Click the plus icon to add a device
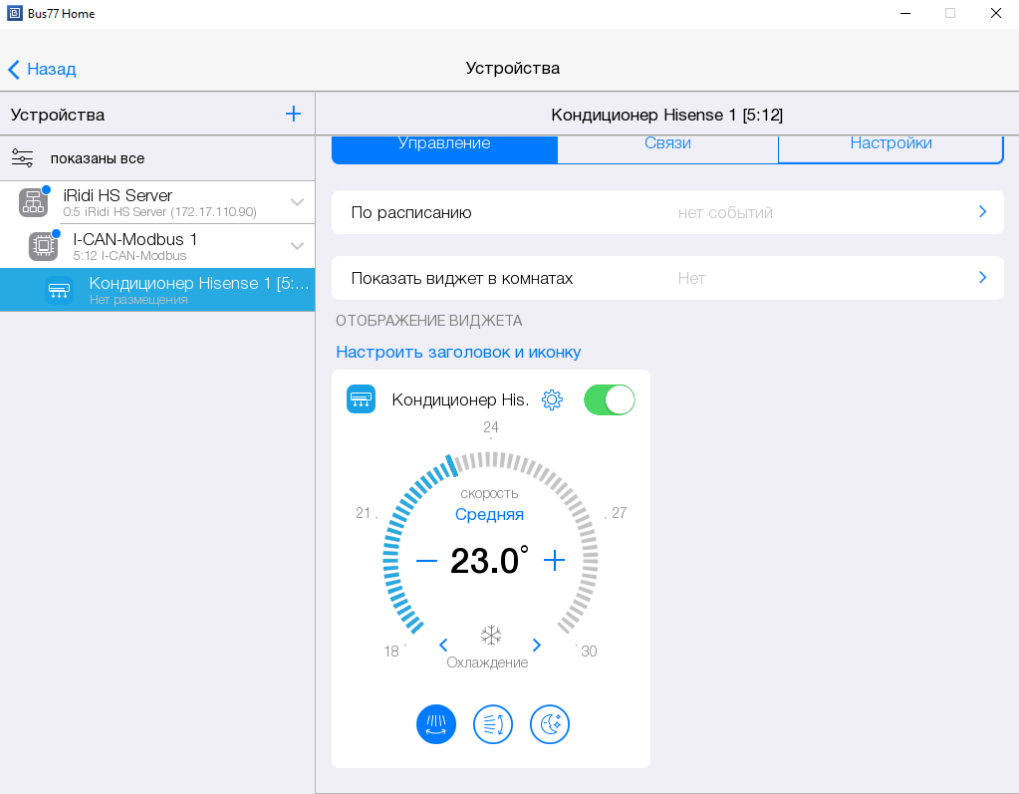 tap(293, 114)
